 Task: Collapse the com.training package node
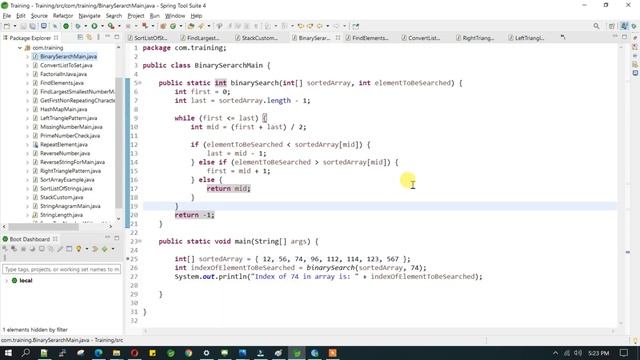tap(20, 48)
